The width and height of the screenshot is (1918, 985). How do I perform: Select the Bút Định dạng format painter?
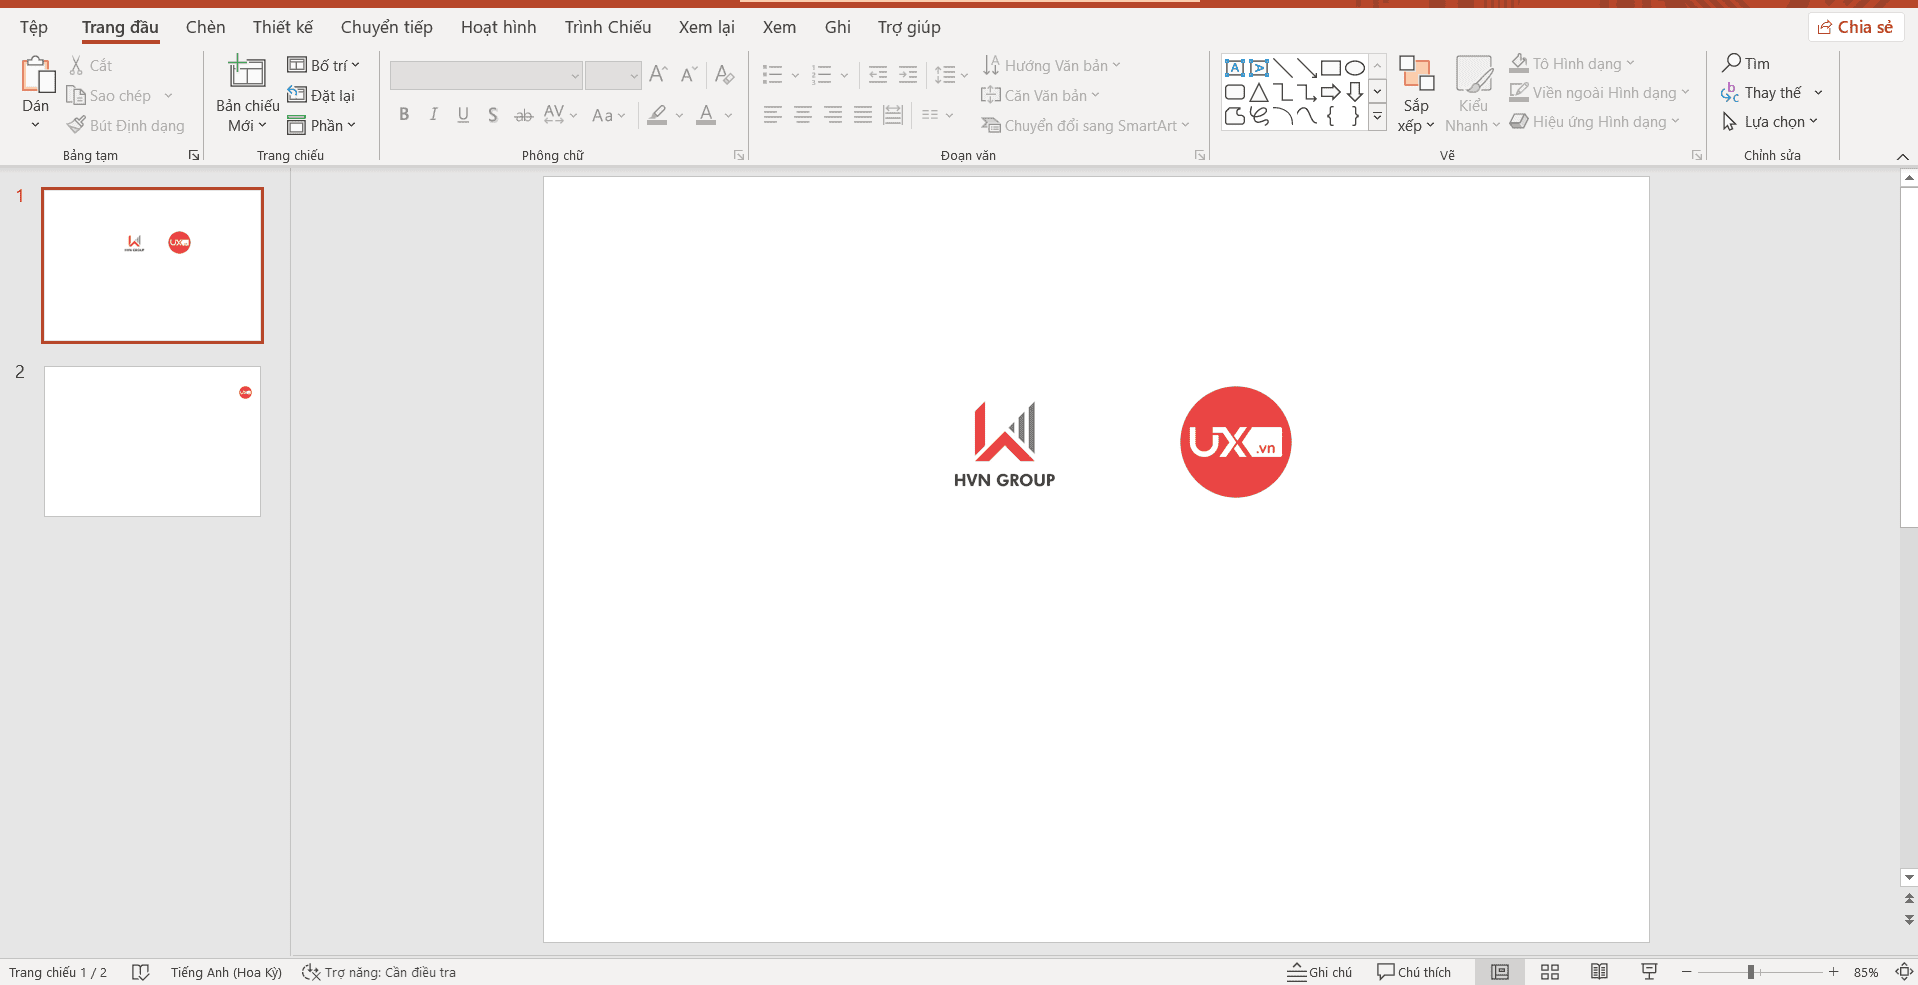127,125
